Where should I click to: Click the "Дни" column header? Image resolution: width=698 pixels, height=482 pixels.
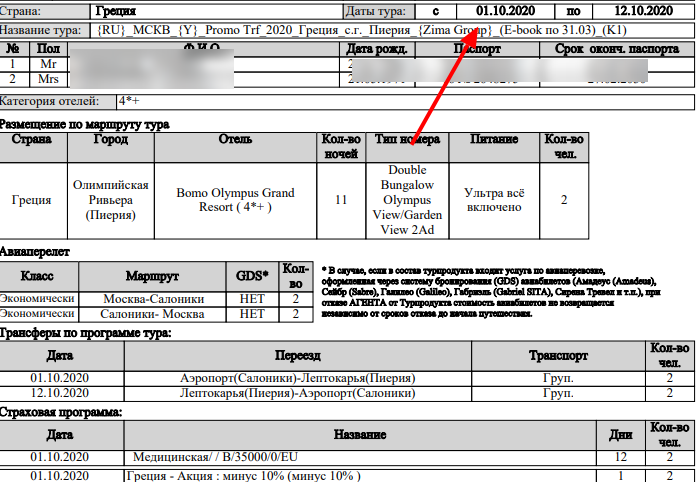[x=621, y=435]
